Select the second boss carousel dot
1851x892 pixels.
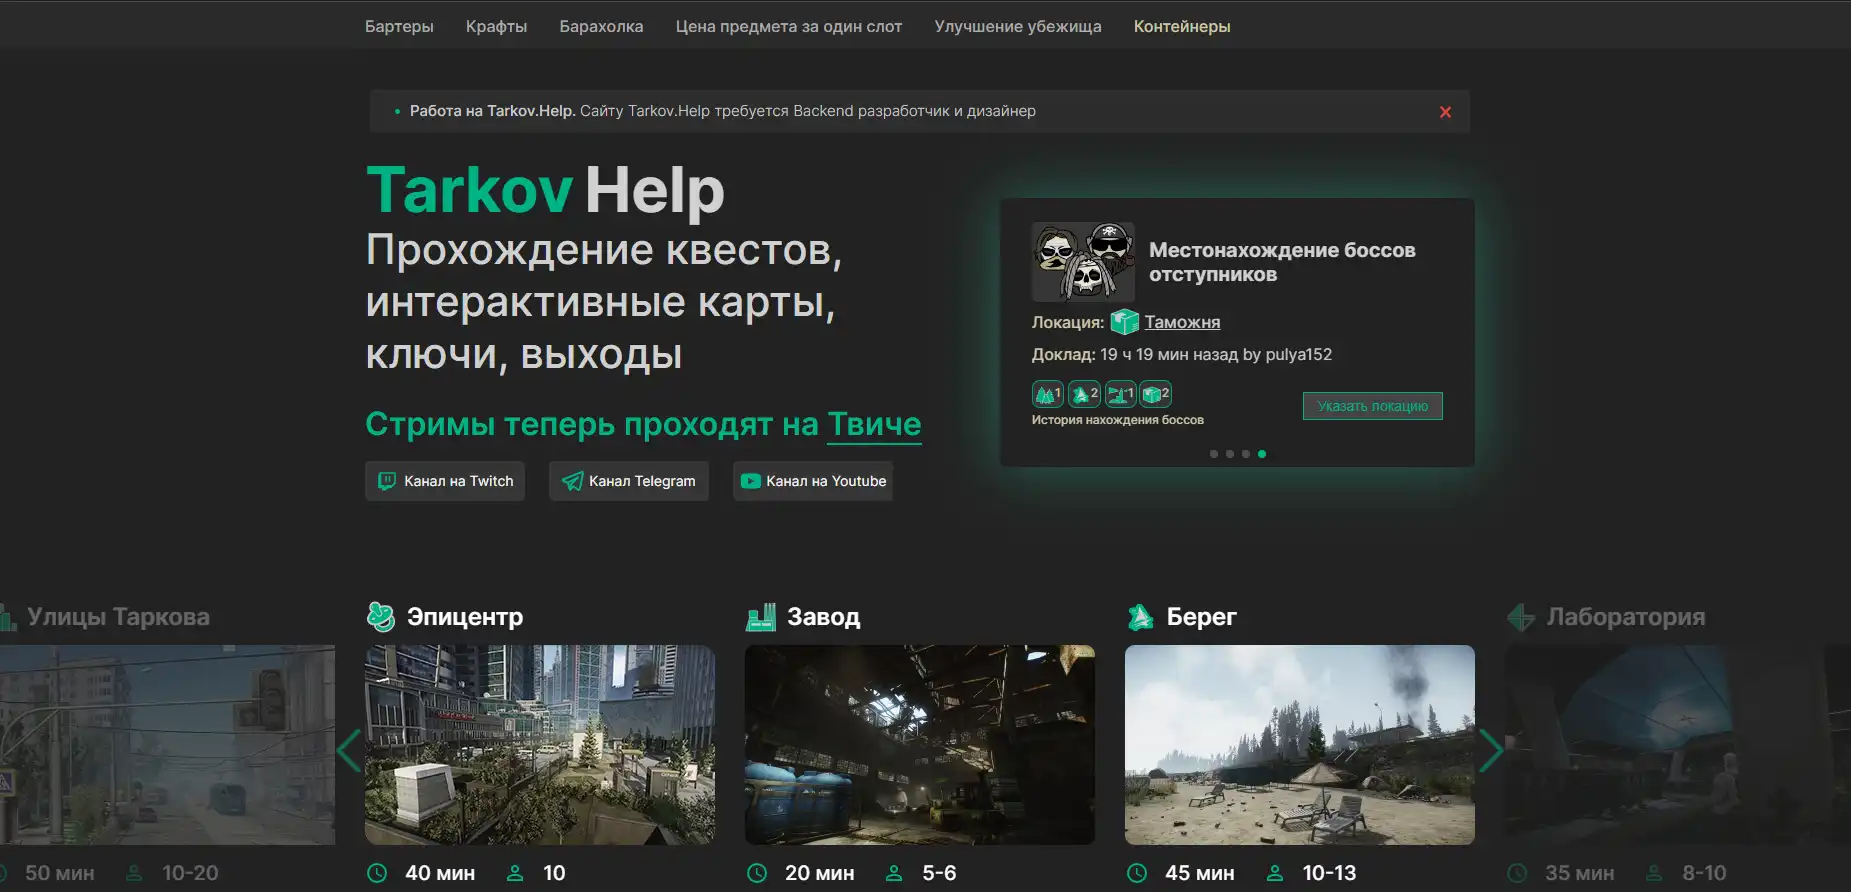point(1230,454)
